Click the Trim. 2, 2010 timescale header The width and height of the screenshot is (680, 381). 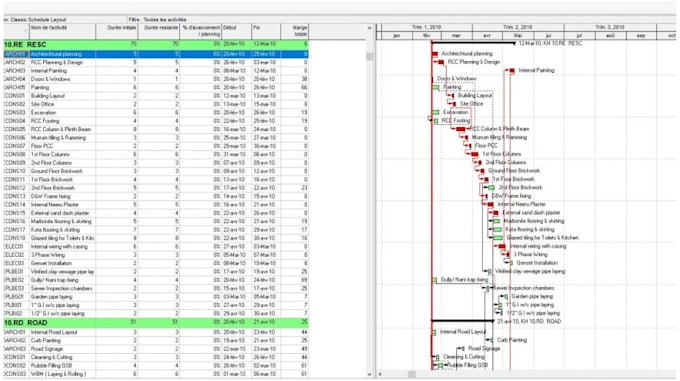pos(518,27)
